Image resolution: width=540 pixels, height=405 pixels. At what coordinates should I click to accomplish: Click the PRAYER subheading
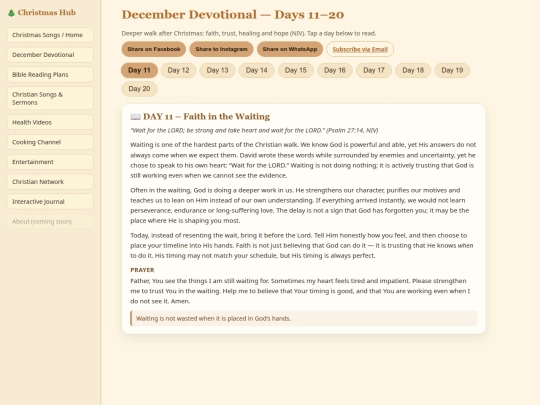[142, 270]
